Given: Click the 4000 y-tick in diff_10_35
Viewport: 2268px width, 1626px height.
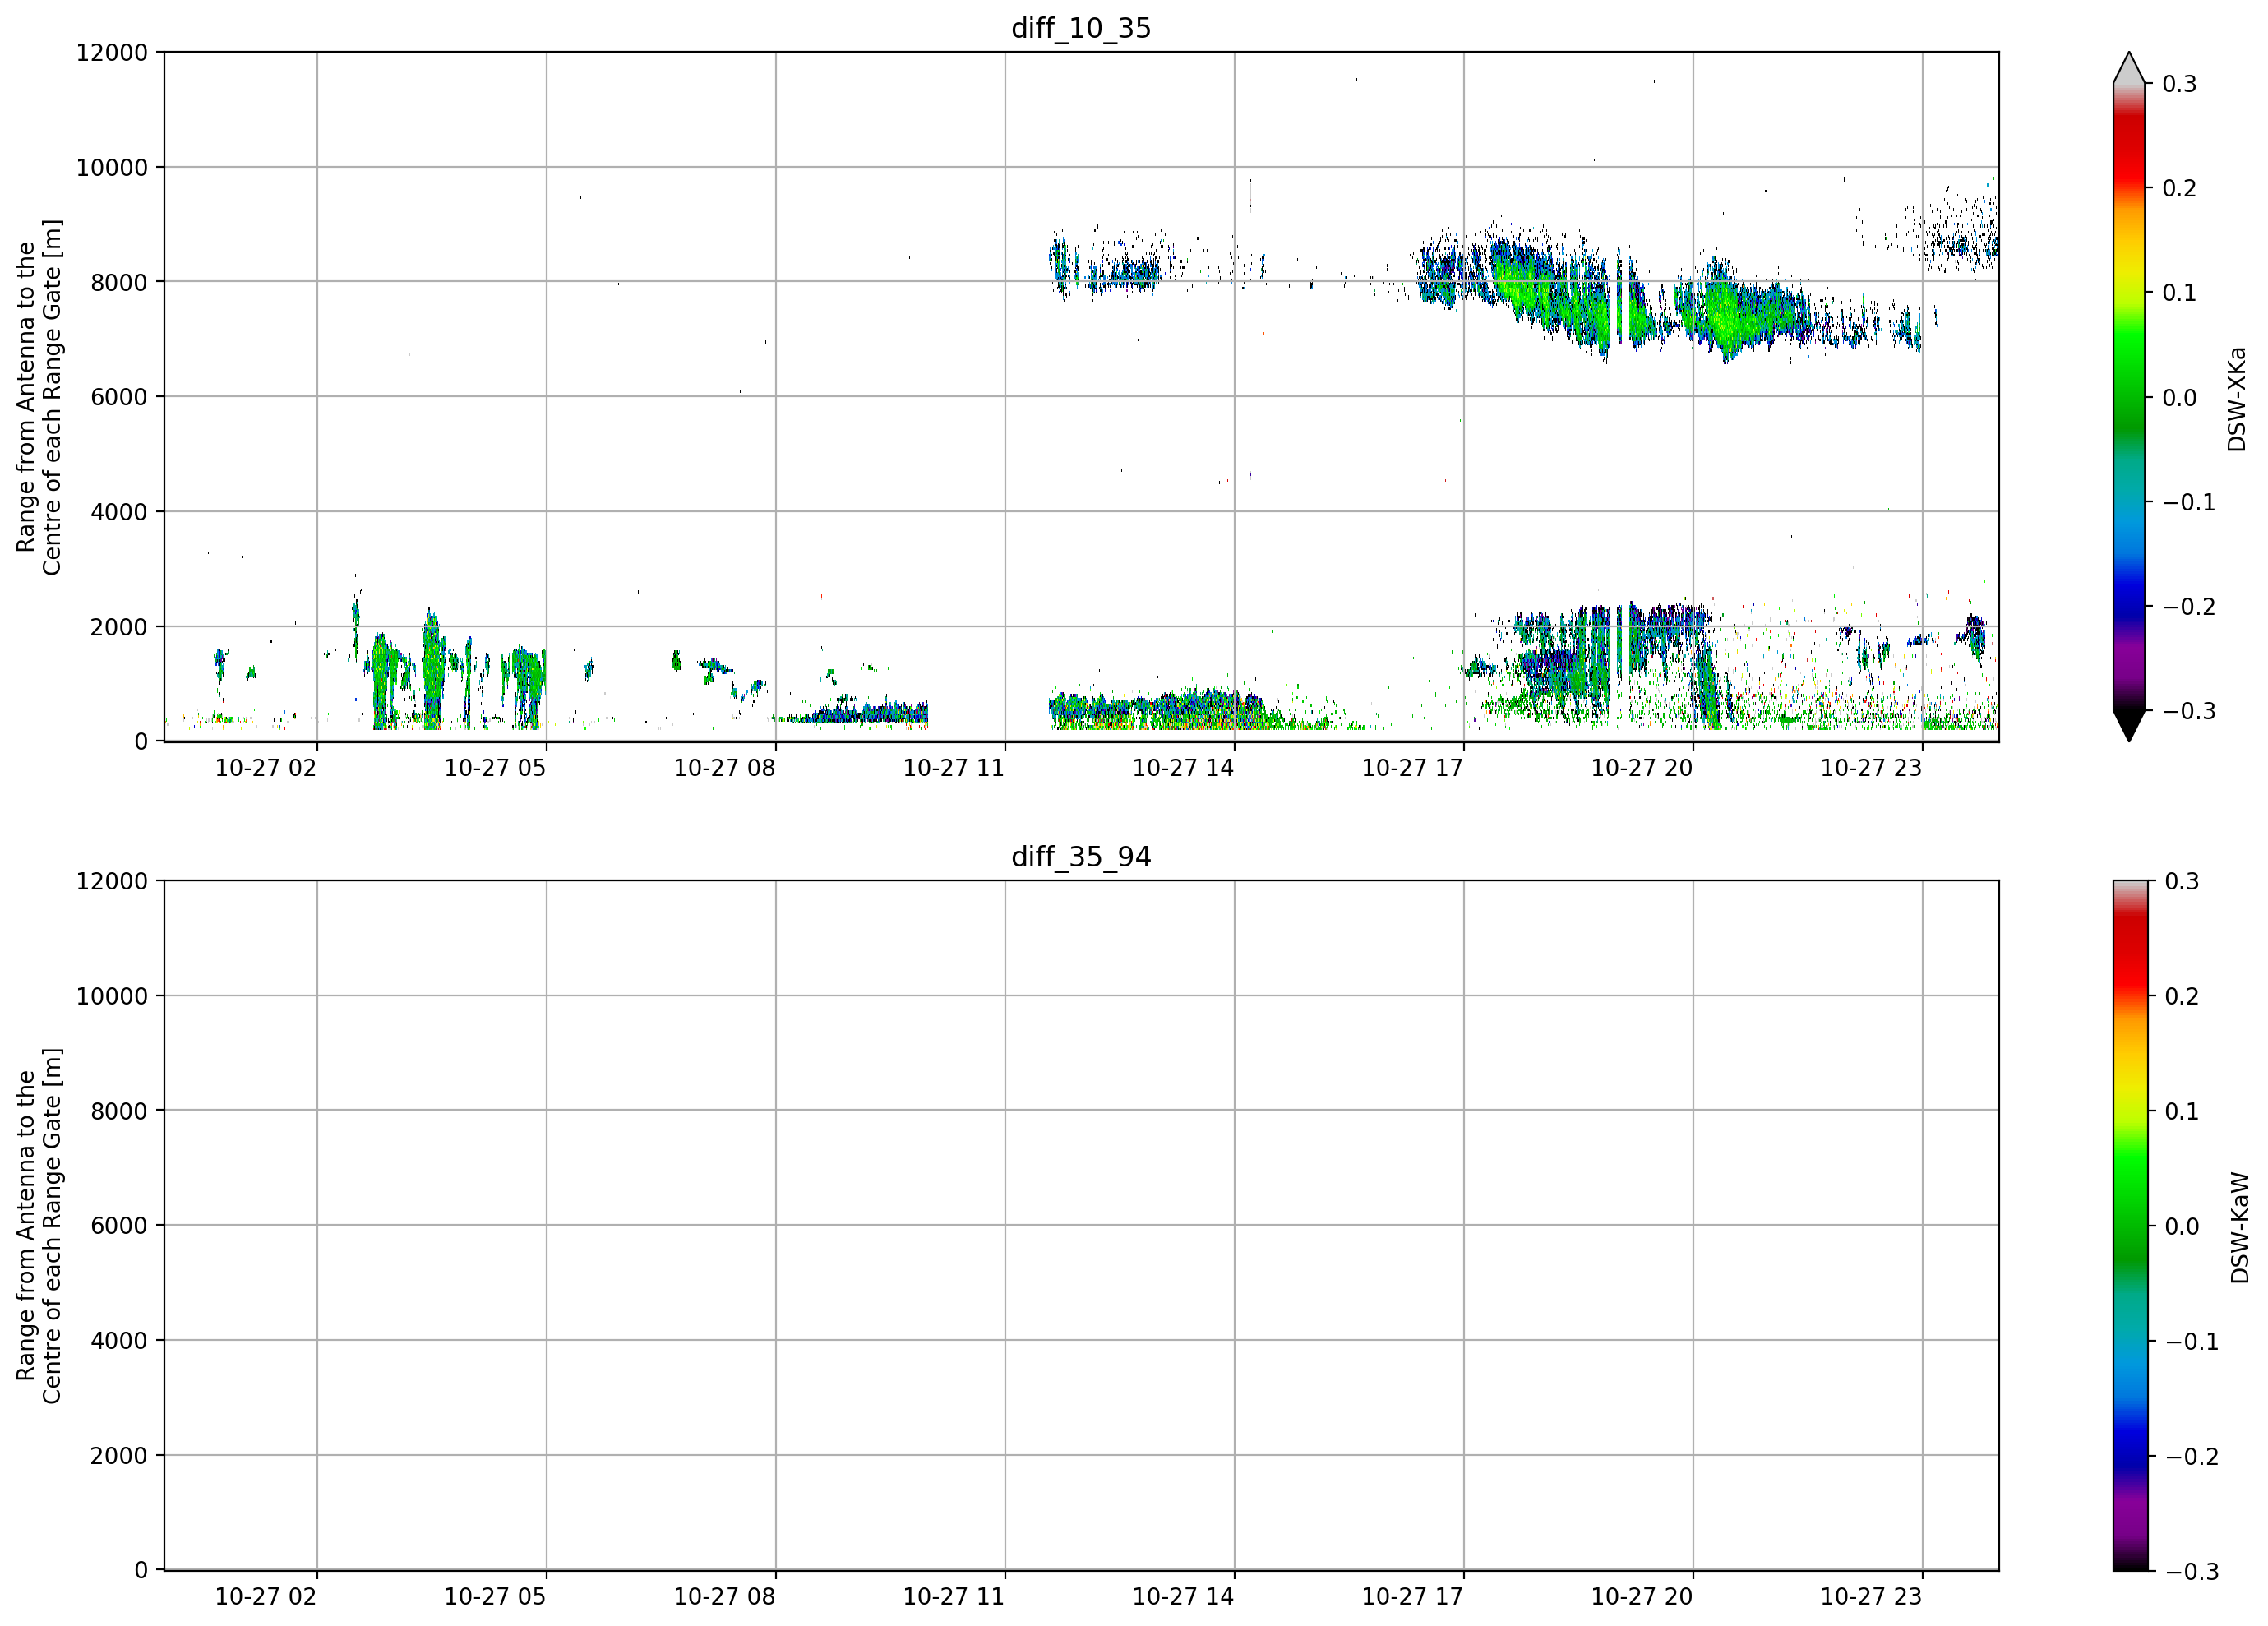Looking at the screenshot, I should point(119,512).
